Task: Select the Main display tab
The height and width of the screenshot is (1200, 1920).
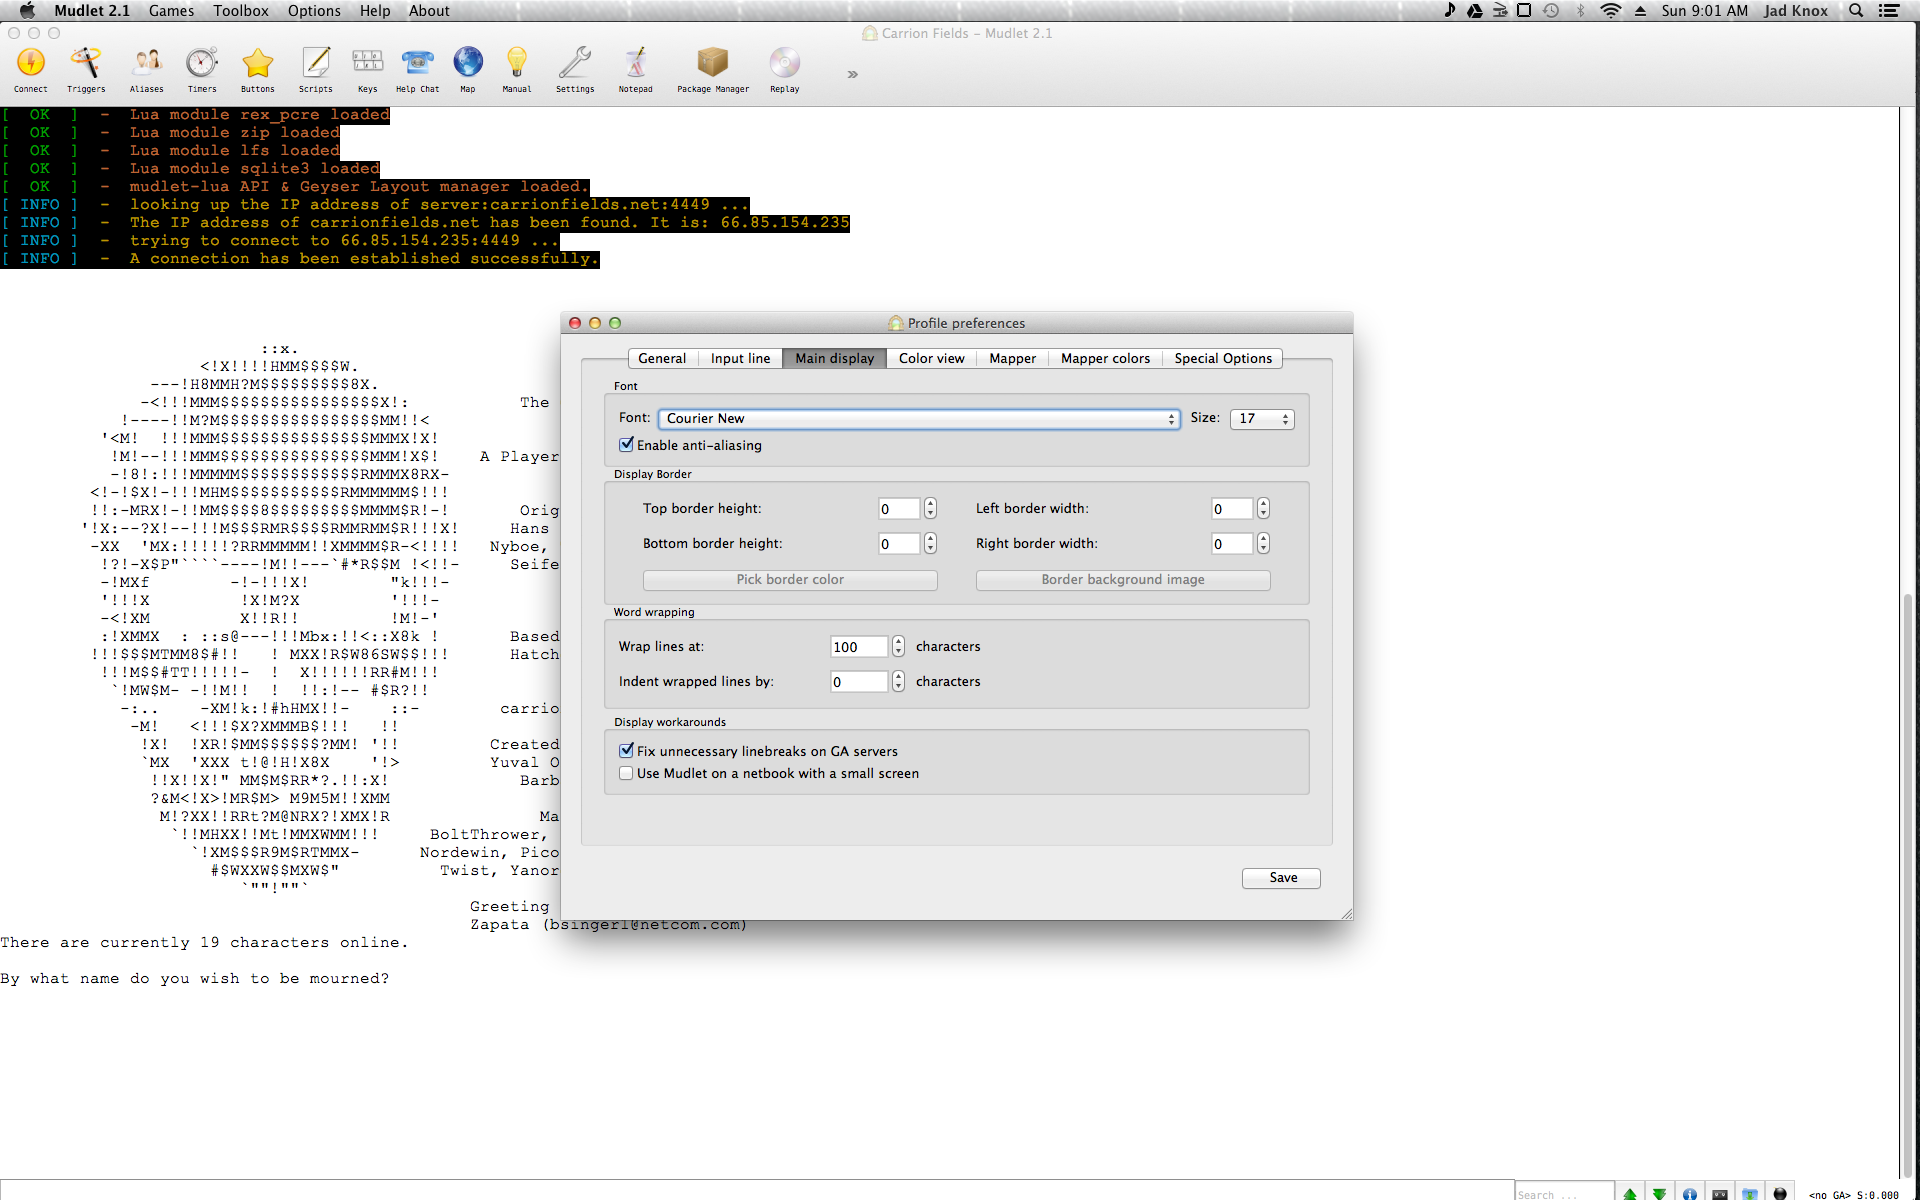Action: point(834,359)
